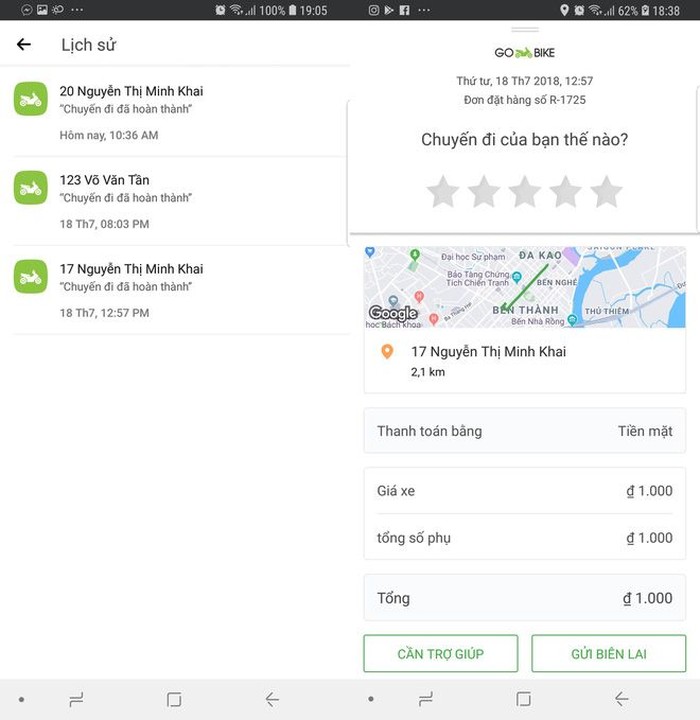This screenshot has width=700, height=720.
Task: Tap motorbike icon for 20 Nguyễn Thị Minh Khai
Action: (x=30, y=99)
